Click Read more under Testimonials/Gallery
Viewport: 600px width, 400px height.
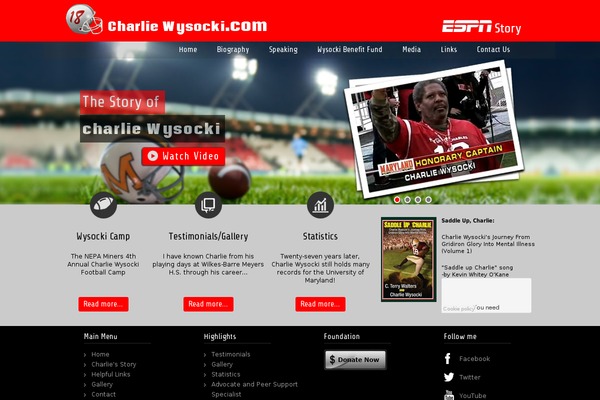(208, 304)
